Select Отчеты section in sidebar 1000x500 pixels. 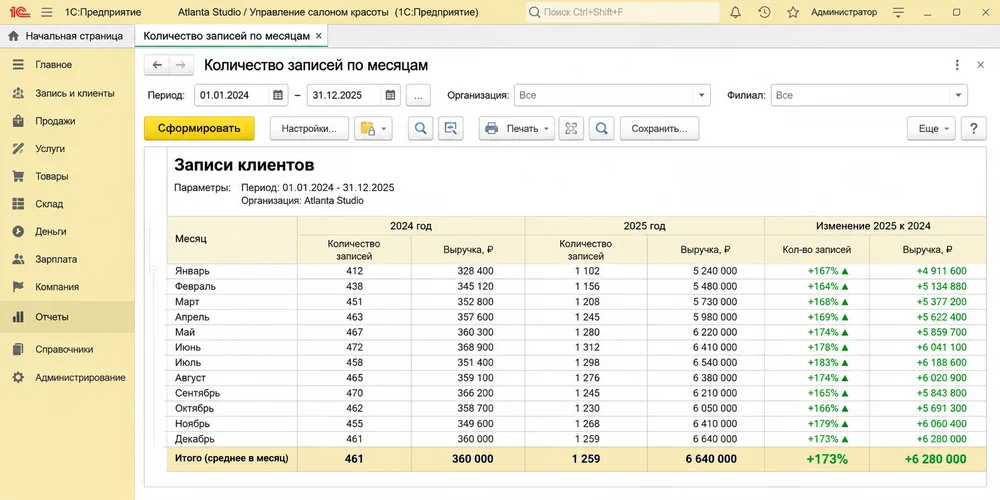tap(67, 317)
